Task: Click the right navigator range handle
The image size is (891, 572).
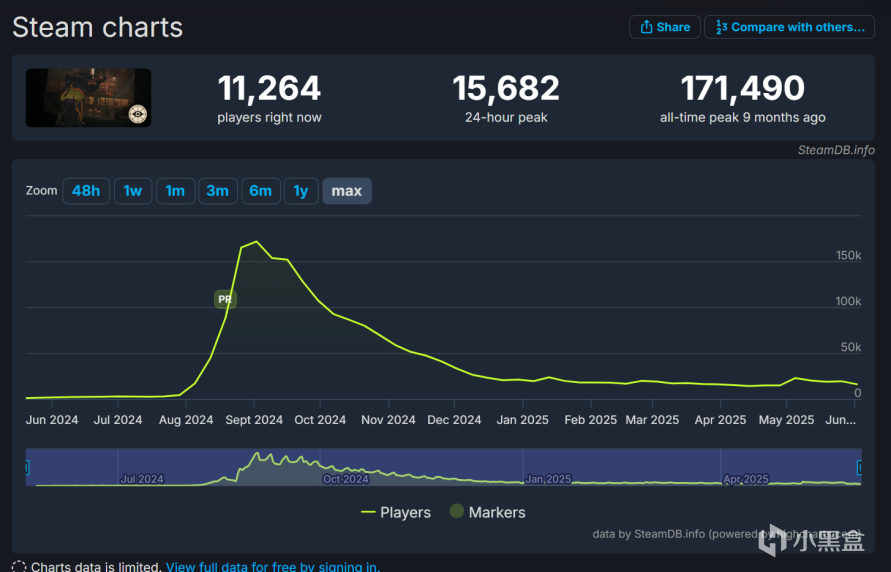Action: coord(859,467)
